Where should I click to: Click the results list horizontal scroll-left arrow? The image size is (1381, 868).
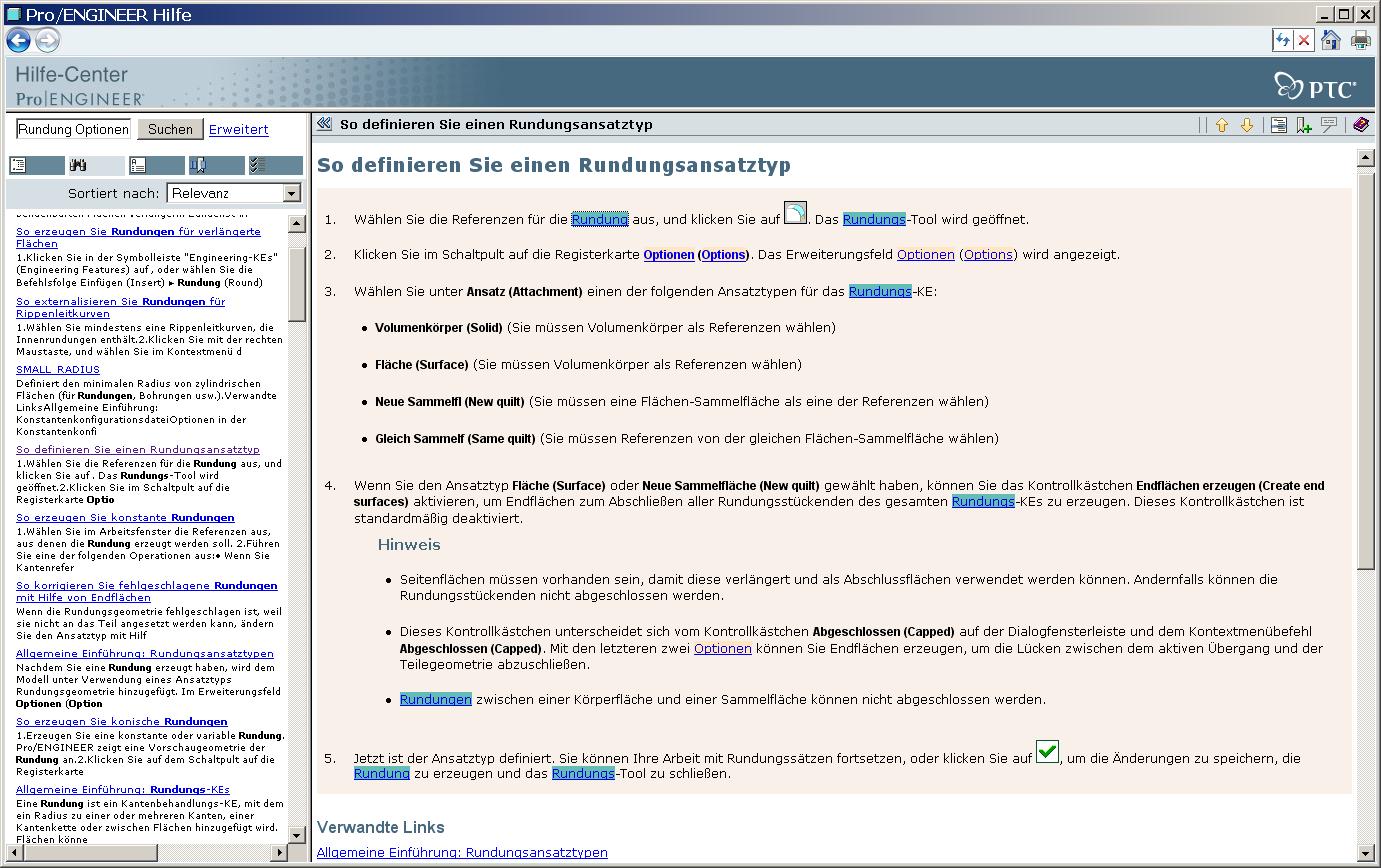point(14,852)
